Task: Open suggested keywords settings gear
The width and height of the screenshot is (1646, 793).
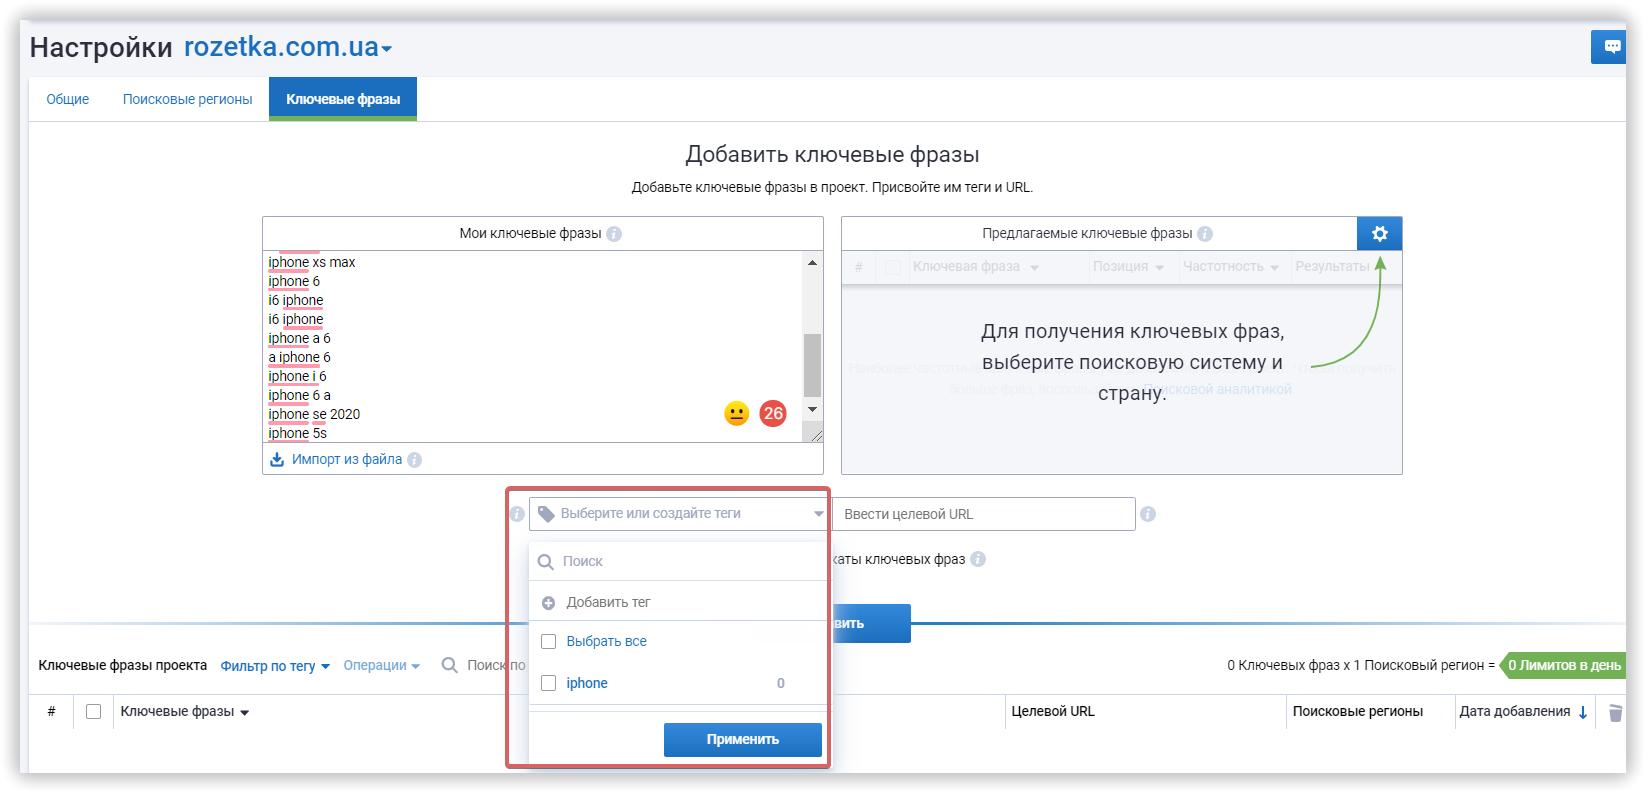Action: [x=1379, y=233]
